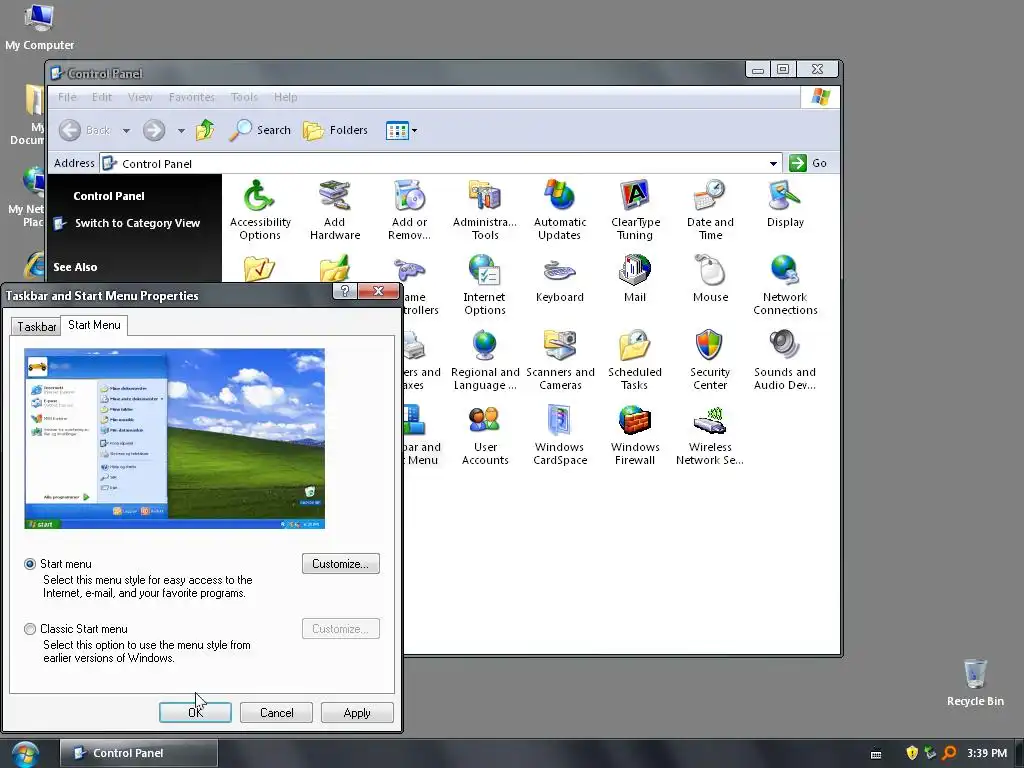The width and height of the screenshot is (1024, 768).
Task: Open Date and Time icon
Action: 710,210
